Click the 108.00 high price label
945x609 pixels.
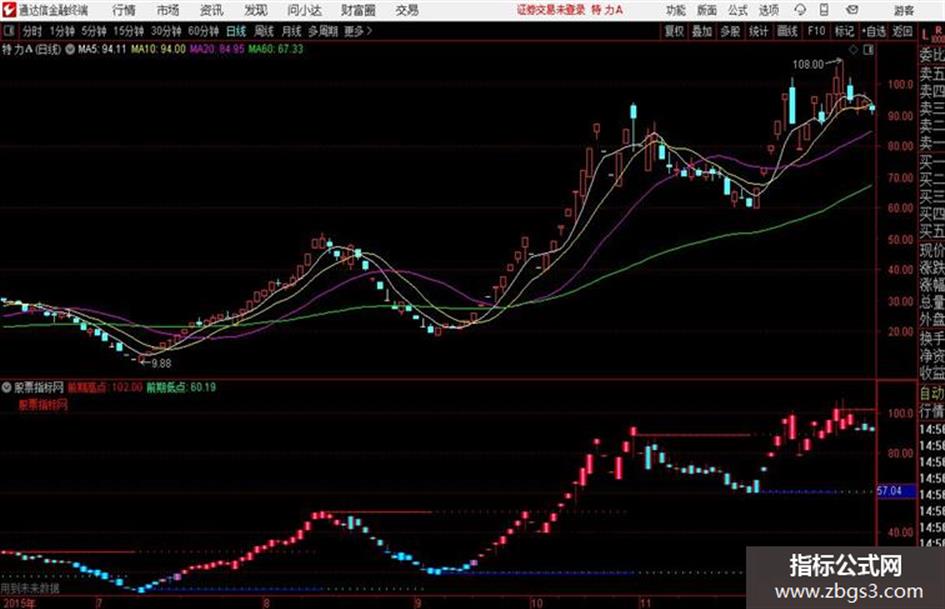808,64
